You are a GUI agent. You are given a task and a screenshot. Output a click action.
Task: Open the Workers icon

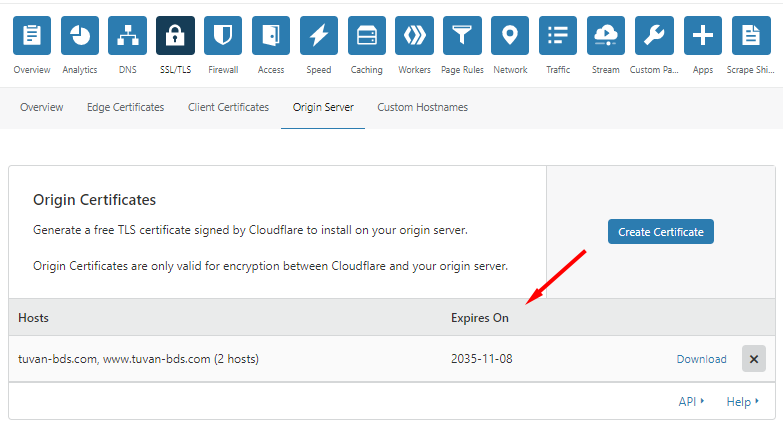click(414, 35)
